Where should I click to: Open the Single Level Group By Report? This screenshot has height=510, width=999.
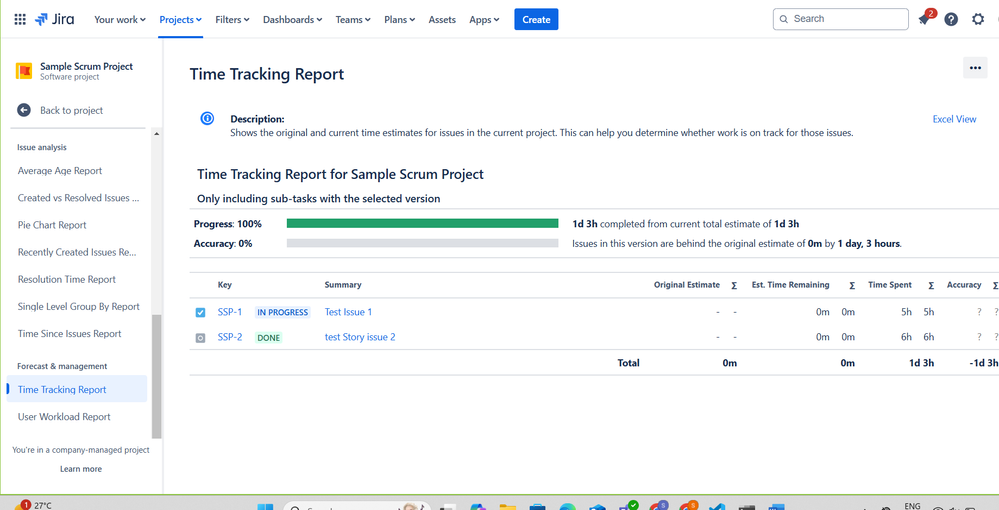[78, 307]
